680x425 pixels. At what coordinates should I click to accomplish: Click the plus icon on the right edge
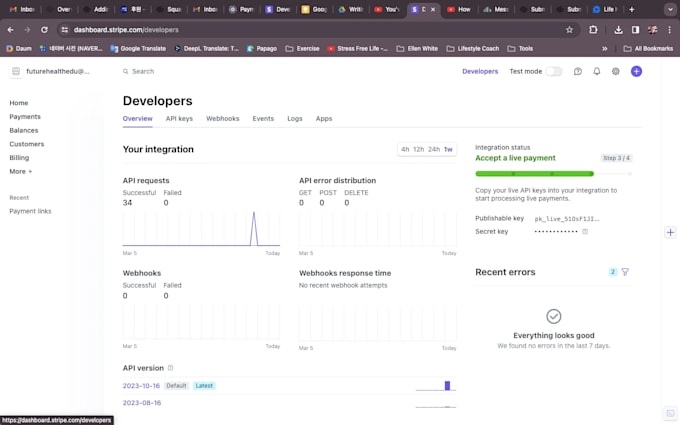[x=670, y=232]
